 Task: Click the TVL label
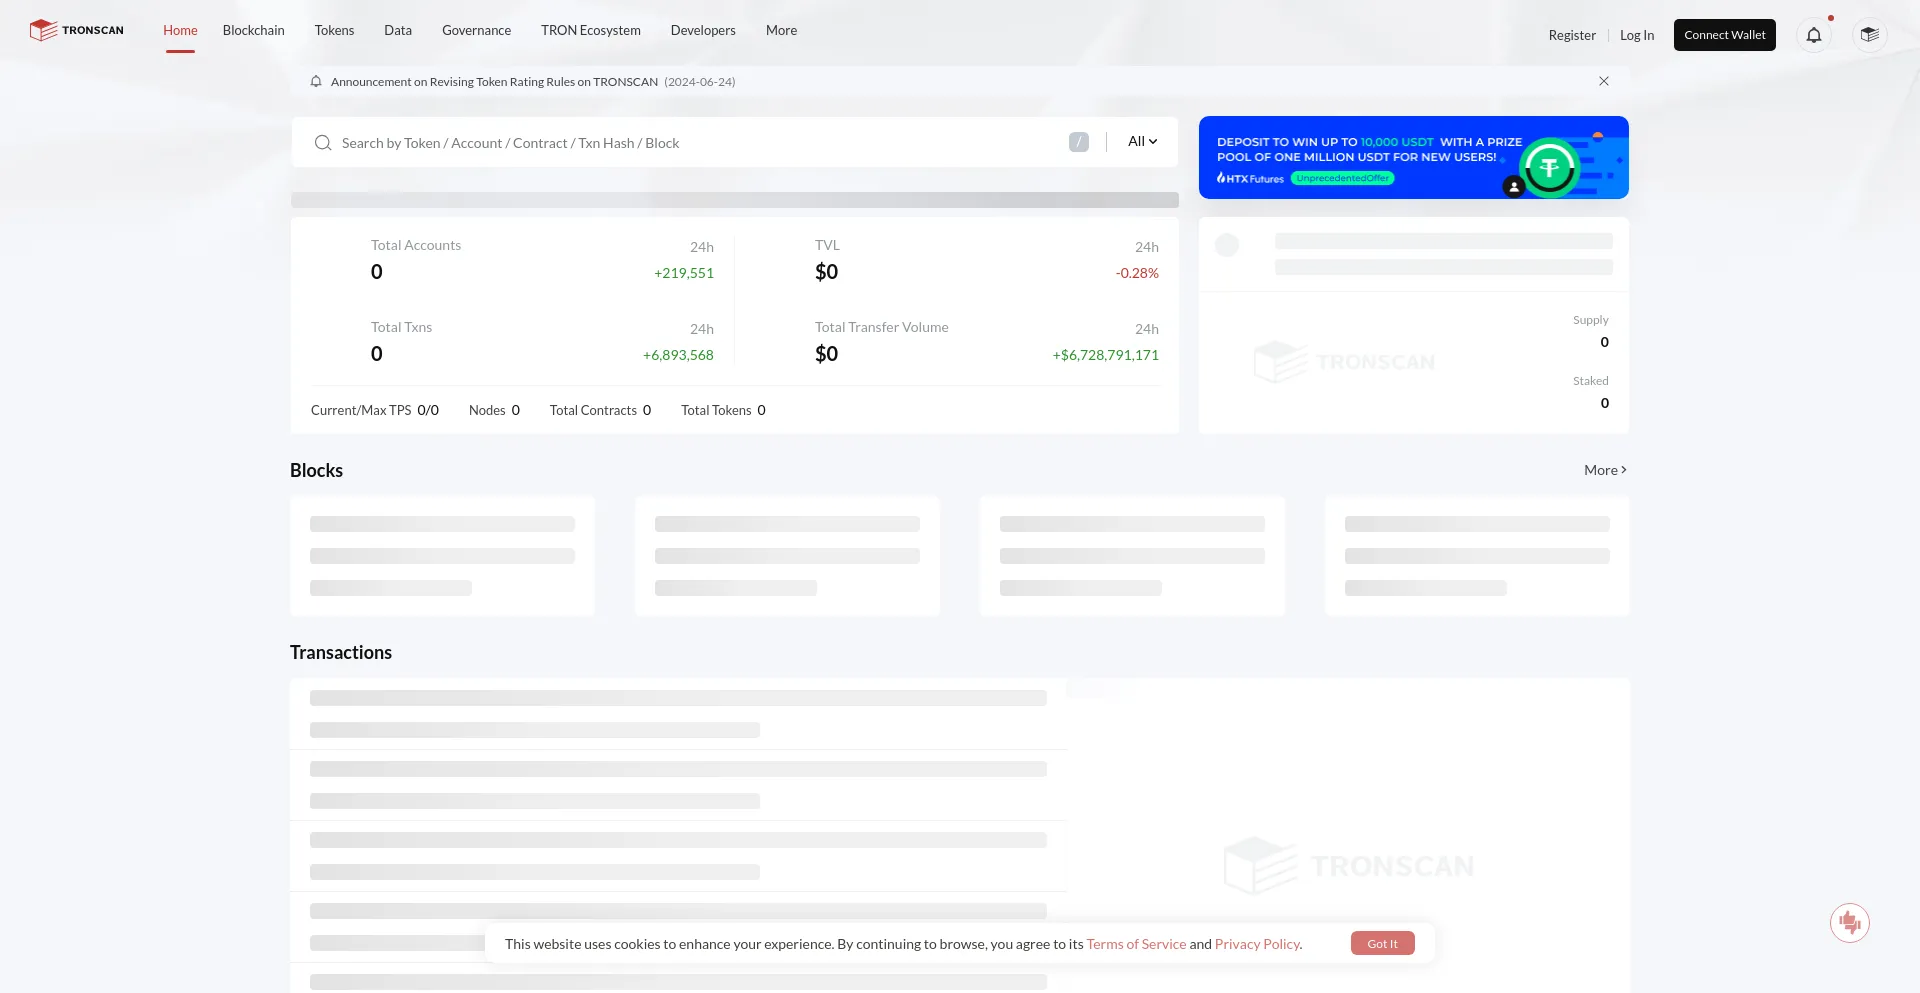coord(827,245)
